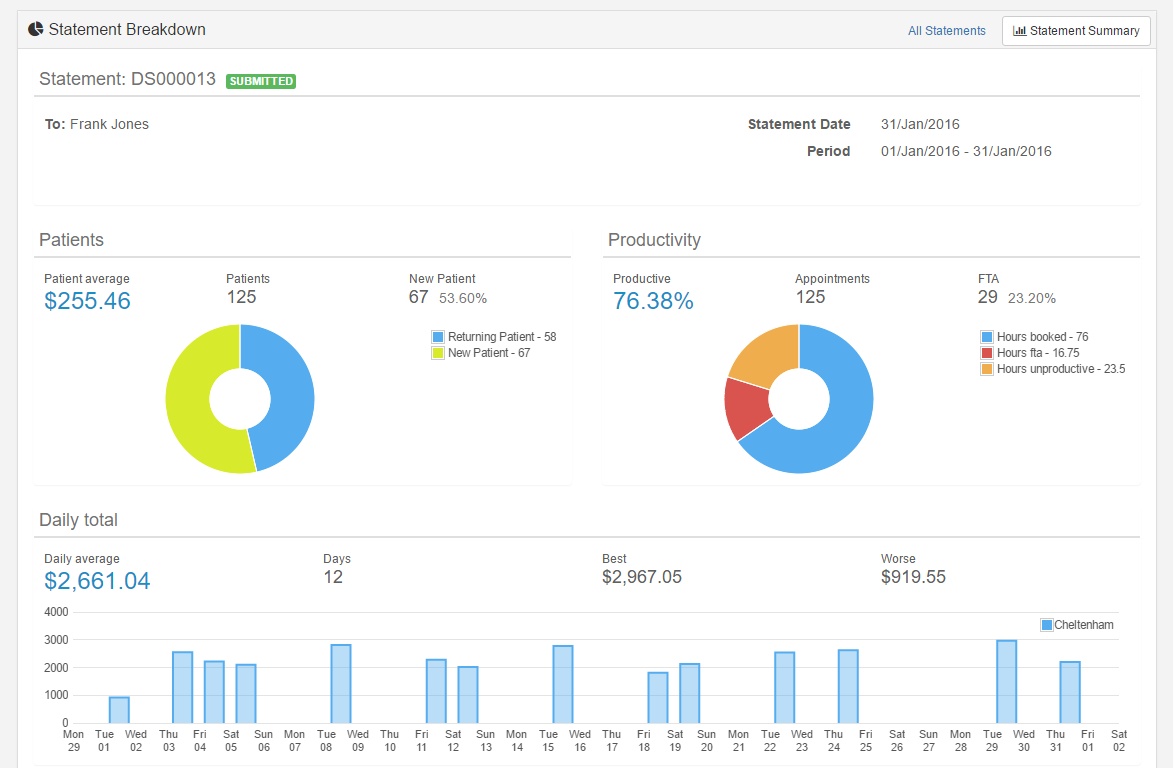Go to All Statements link
Viewport: 1174px width, 769px height.
(946, 31)
